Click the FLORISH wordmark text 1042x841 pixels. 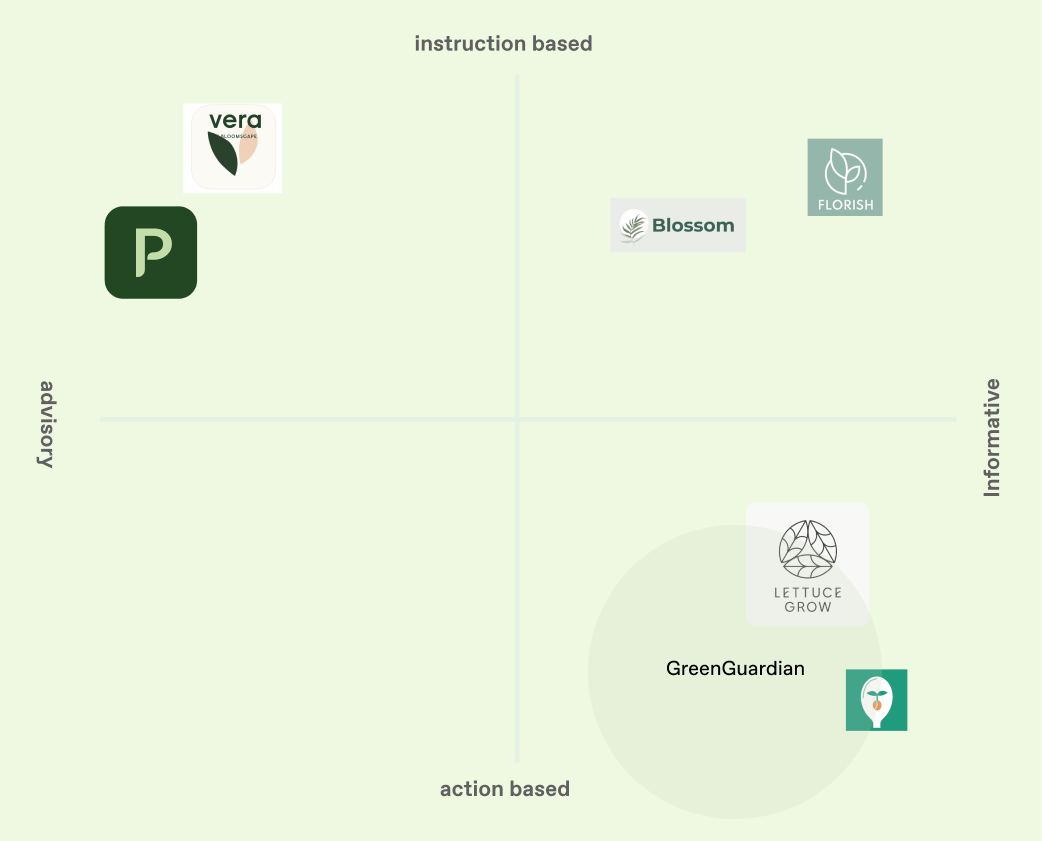(845, 205)
